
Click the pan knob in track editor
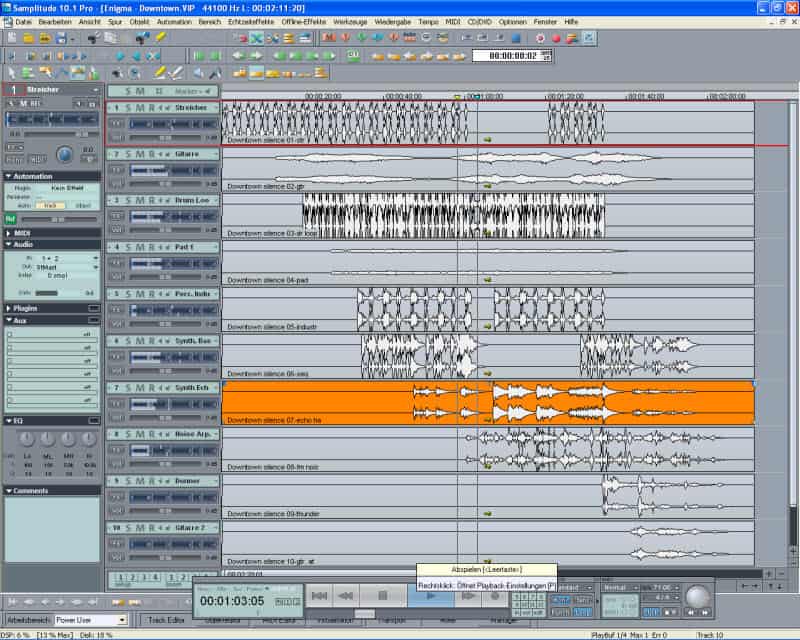pos(65,155)
